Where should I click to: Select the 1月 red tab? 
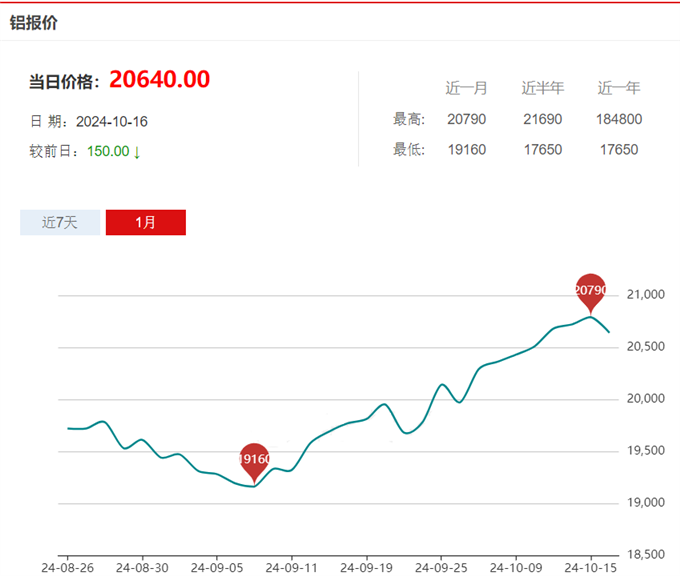coord(146,222)
